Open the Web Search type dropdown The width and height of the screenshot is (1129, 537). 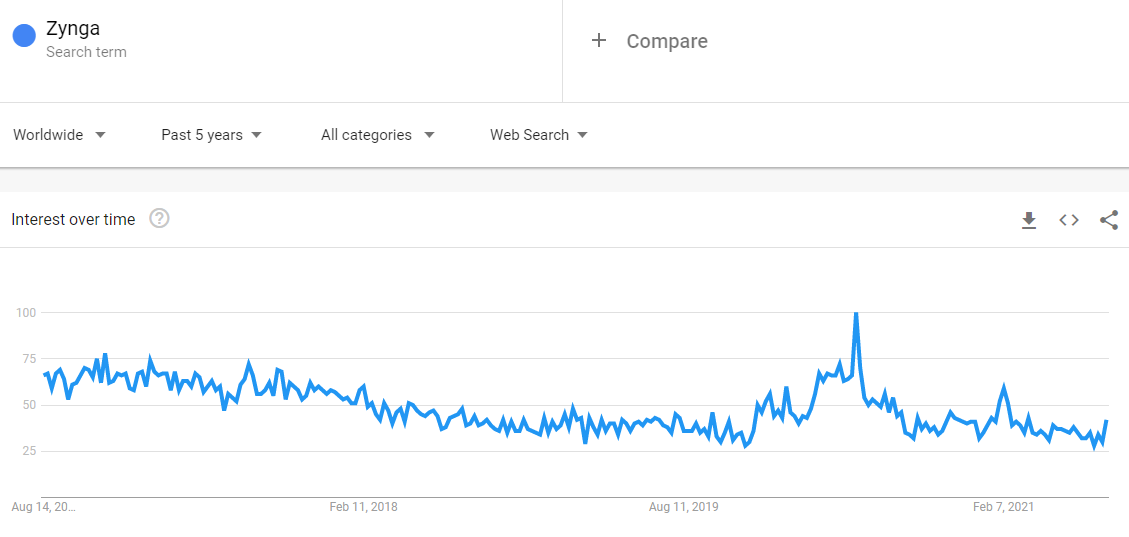pyautogui.click(x=539, y=135)
